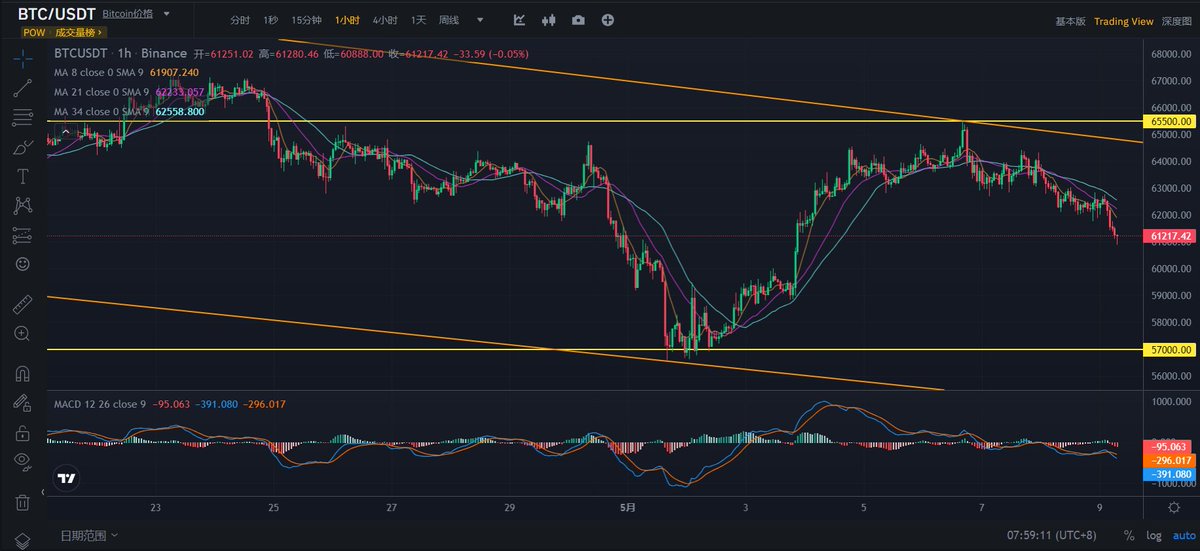Open the chart patterns tool

coord(22,206)
